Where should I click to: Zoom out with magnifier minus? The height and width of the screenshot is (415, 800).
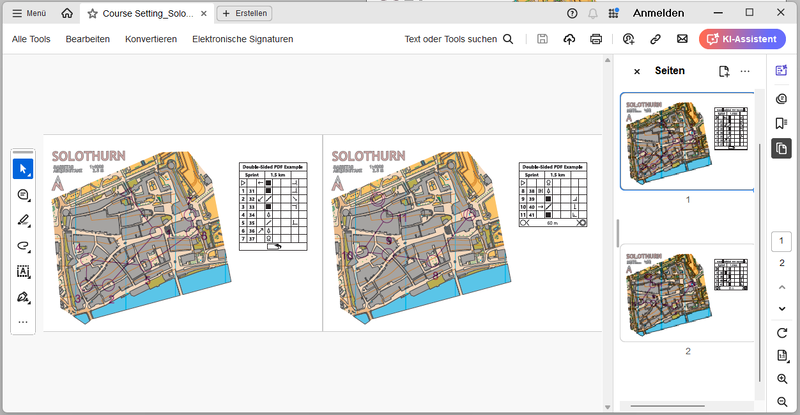tap(782, 402)
